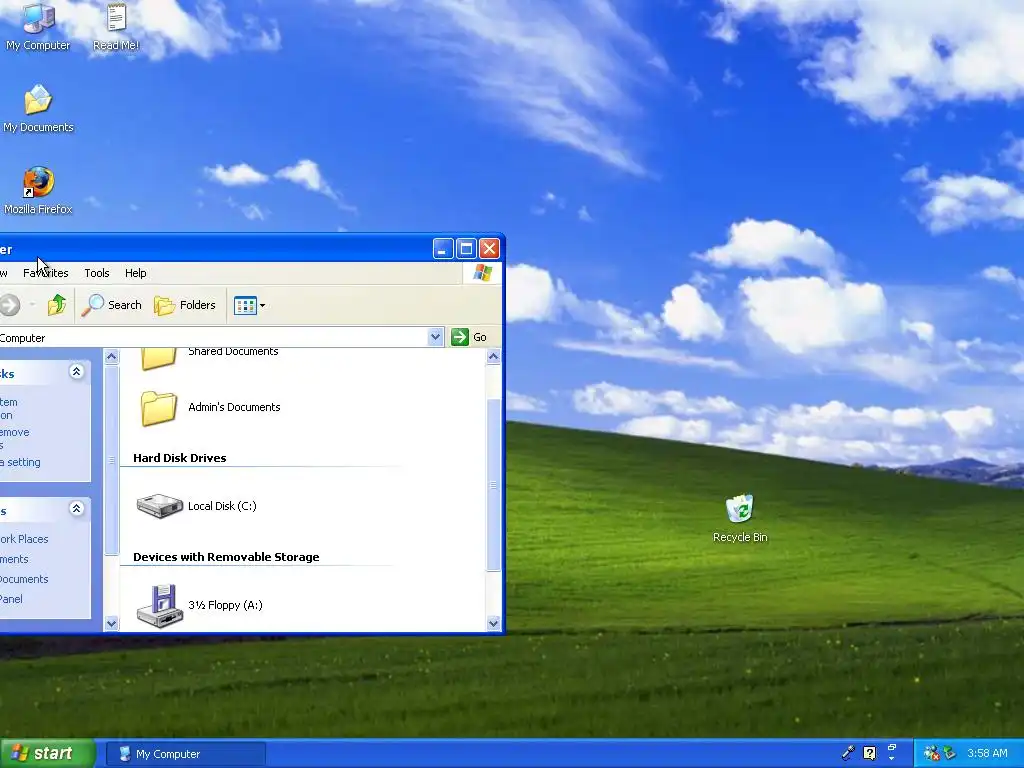The width and height of the screenshot is (1024, 768).
Task: Toggle the Folders pane in the toolbar
Action: click(185, 305)
